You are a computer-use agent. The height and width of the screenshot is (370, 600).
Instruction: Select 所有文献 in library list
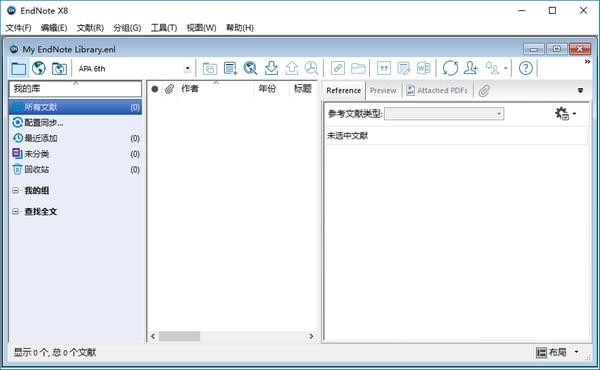[x=75, y=107]
